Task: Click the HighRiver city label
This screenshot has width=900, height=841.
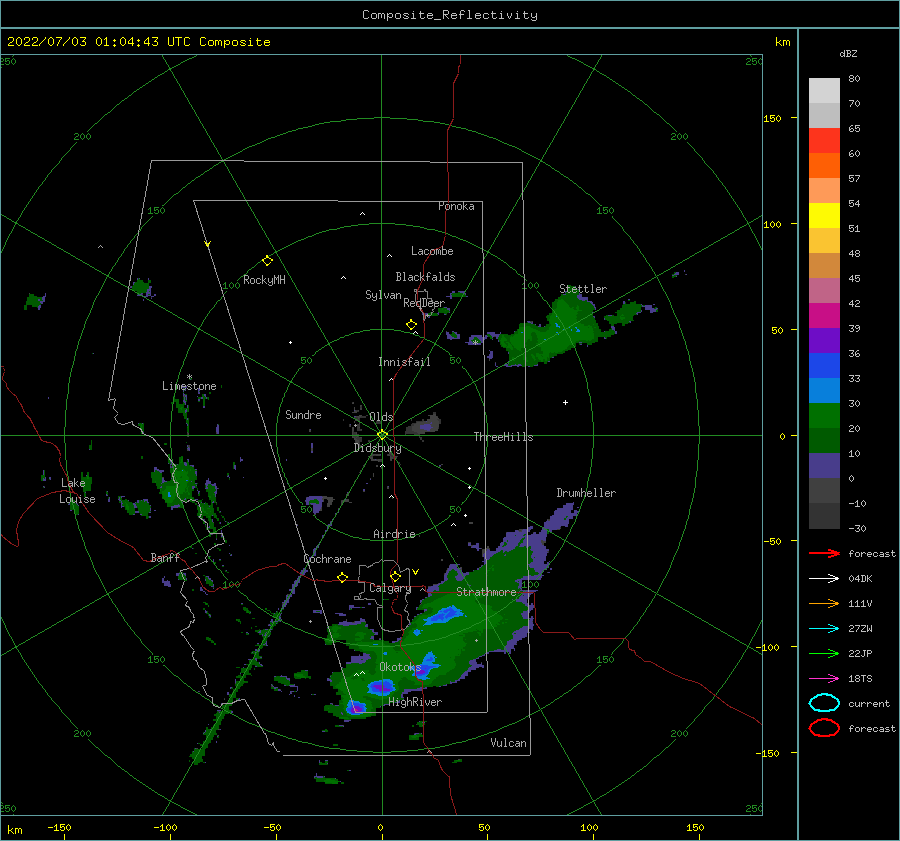Action: (415, 702)
